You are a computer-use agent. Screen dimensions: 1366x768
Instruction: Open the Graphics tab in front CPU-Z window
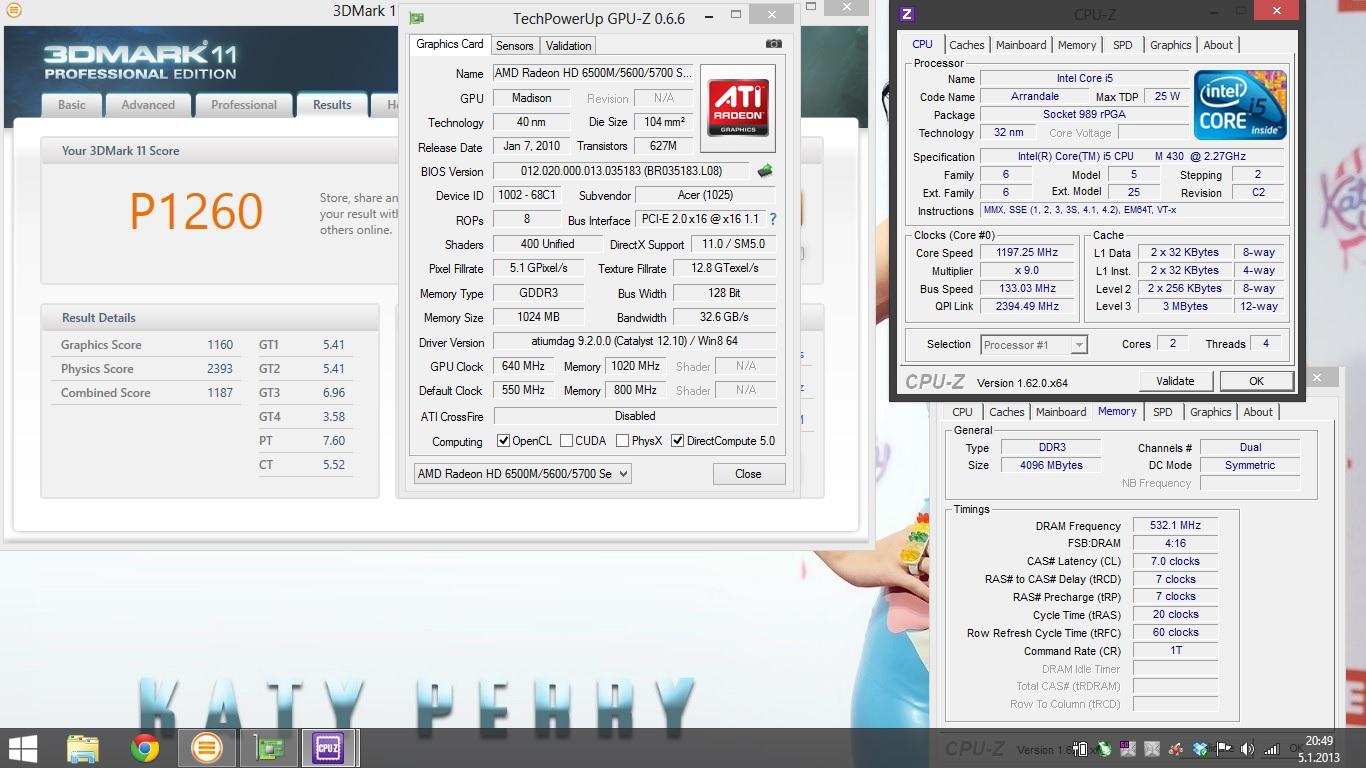coord(1170,45)
